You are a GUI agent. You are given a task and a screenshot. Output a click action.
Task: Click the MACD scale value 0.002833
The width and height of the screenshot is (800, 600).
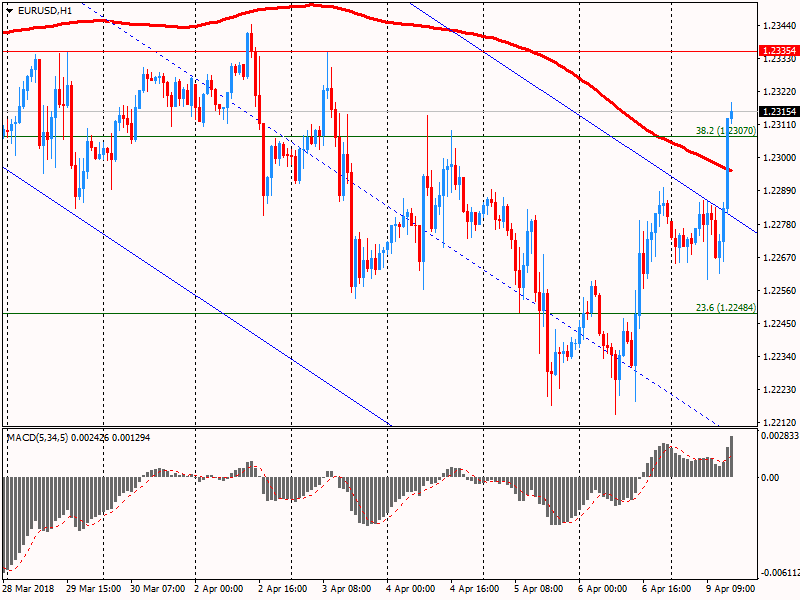pos(780,436)
